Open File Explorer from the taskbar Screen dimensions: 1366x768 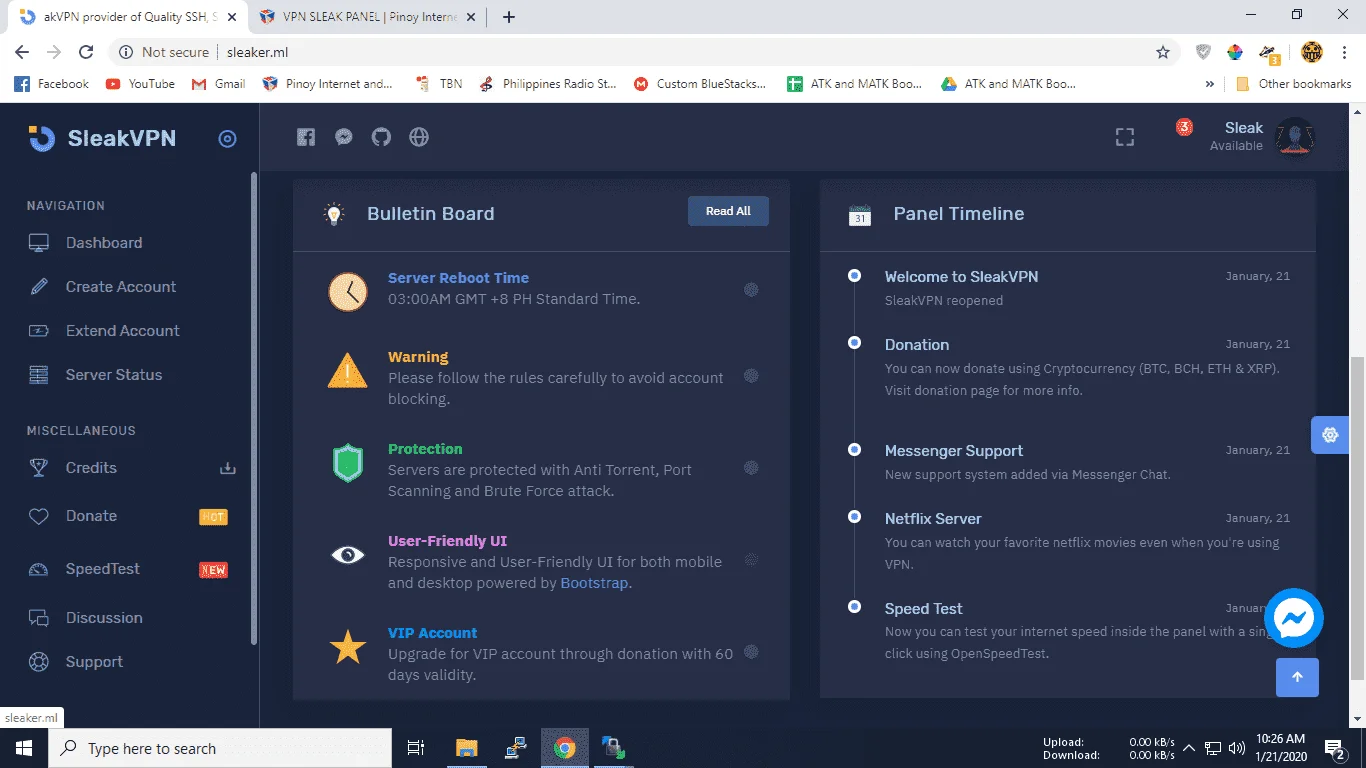(x=466, y=748)
